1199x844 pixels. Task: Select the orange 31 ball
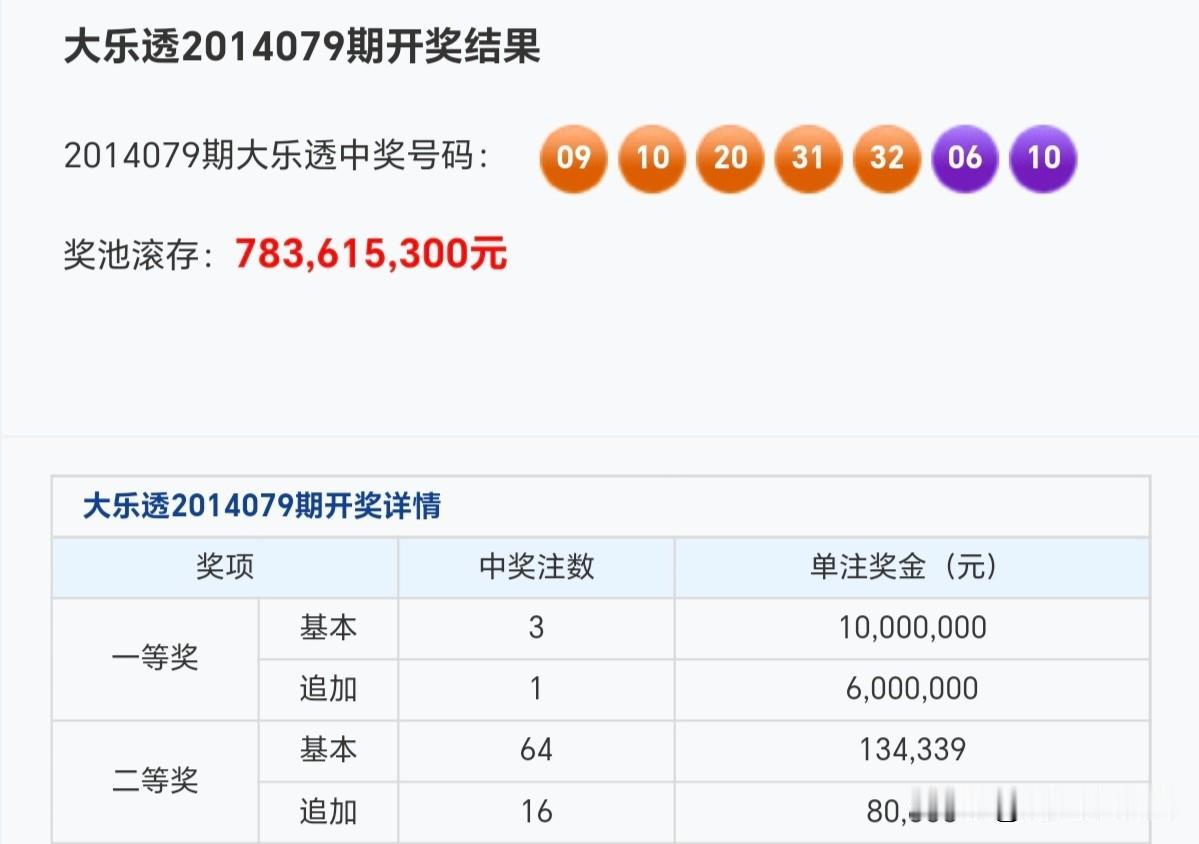(808, 158)
